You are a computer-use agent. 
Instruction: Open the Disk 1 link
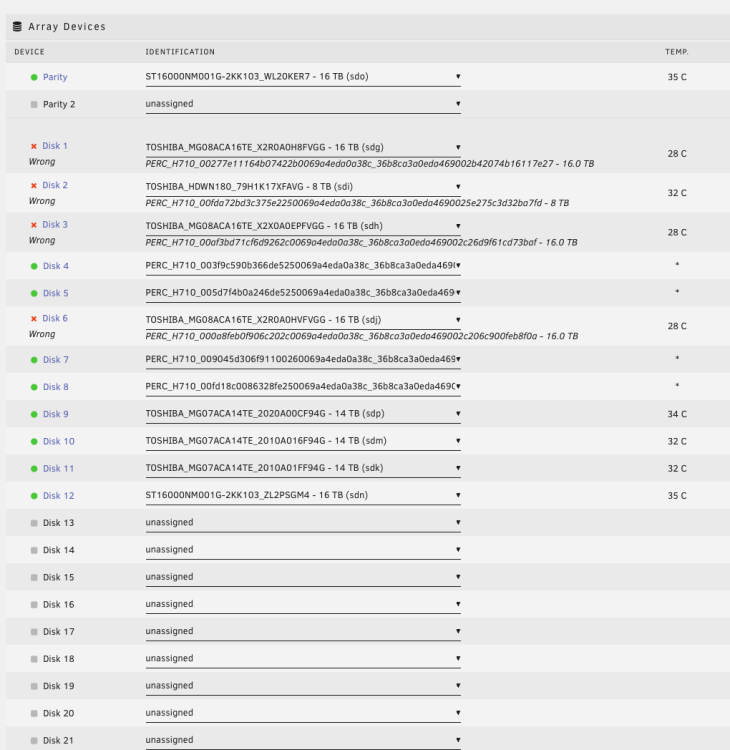coord(55,146)
